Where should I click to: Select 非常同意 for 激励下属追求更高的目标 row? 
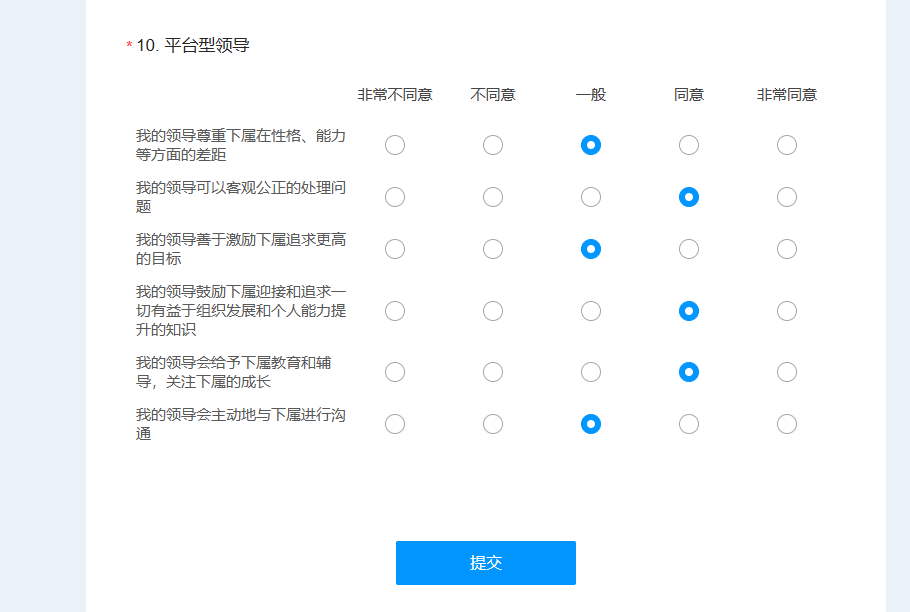[787, 249]
